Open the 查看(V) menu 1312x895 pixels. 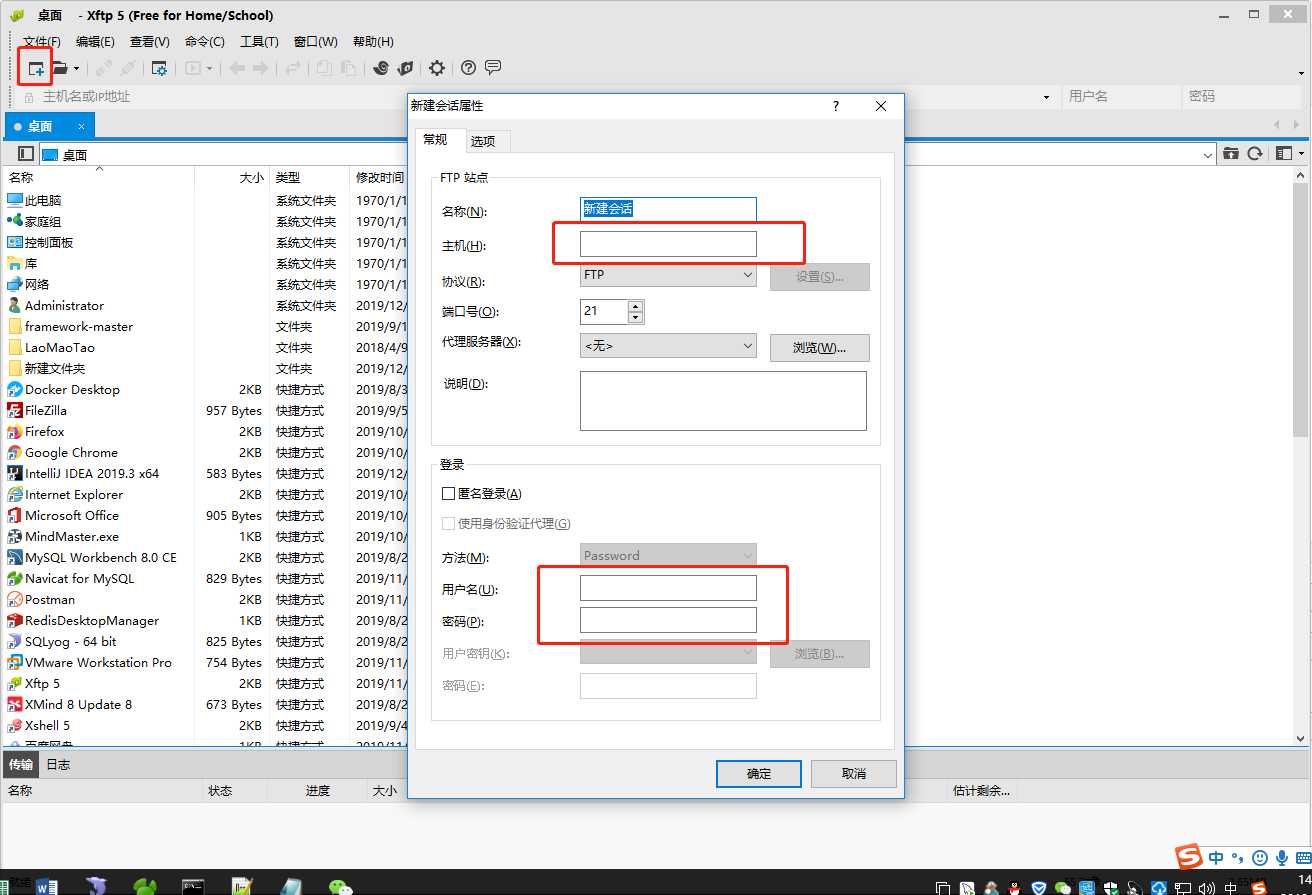[150, 42]
